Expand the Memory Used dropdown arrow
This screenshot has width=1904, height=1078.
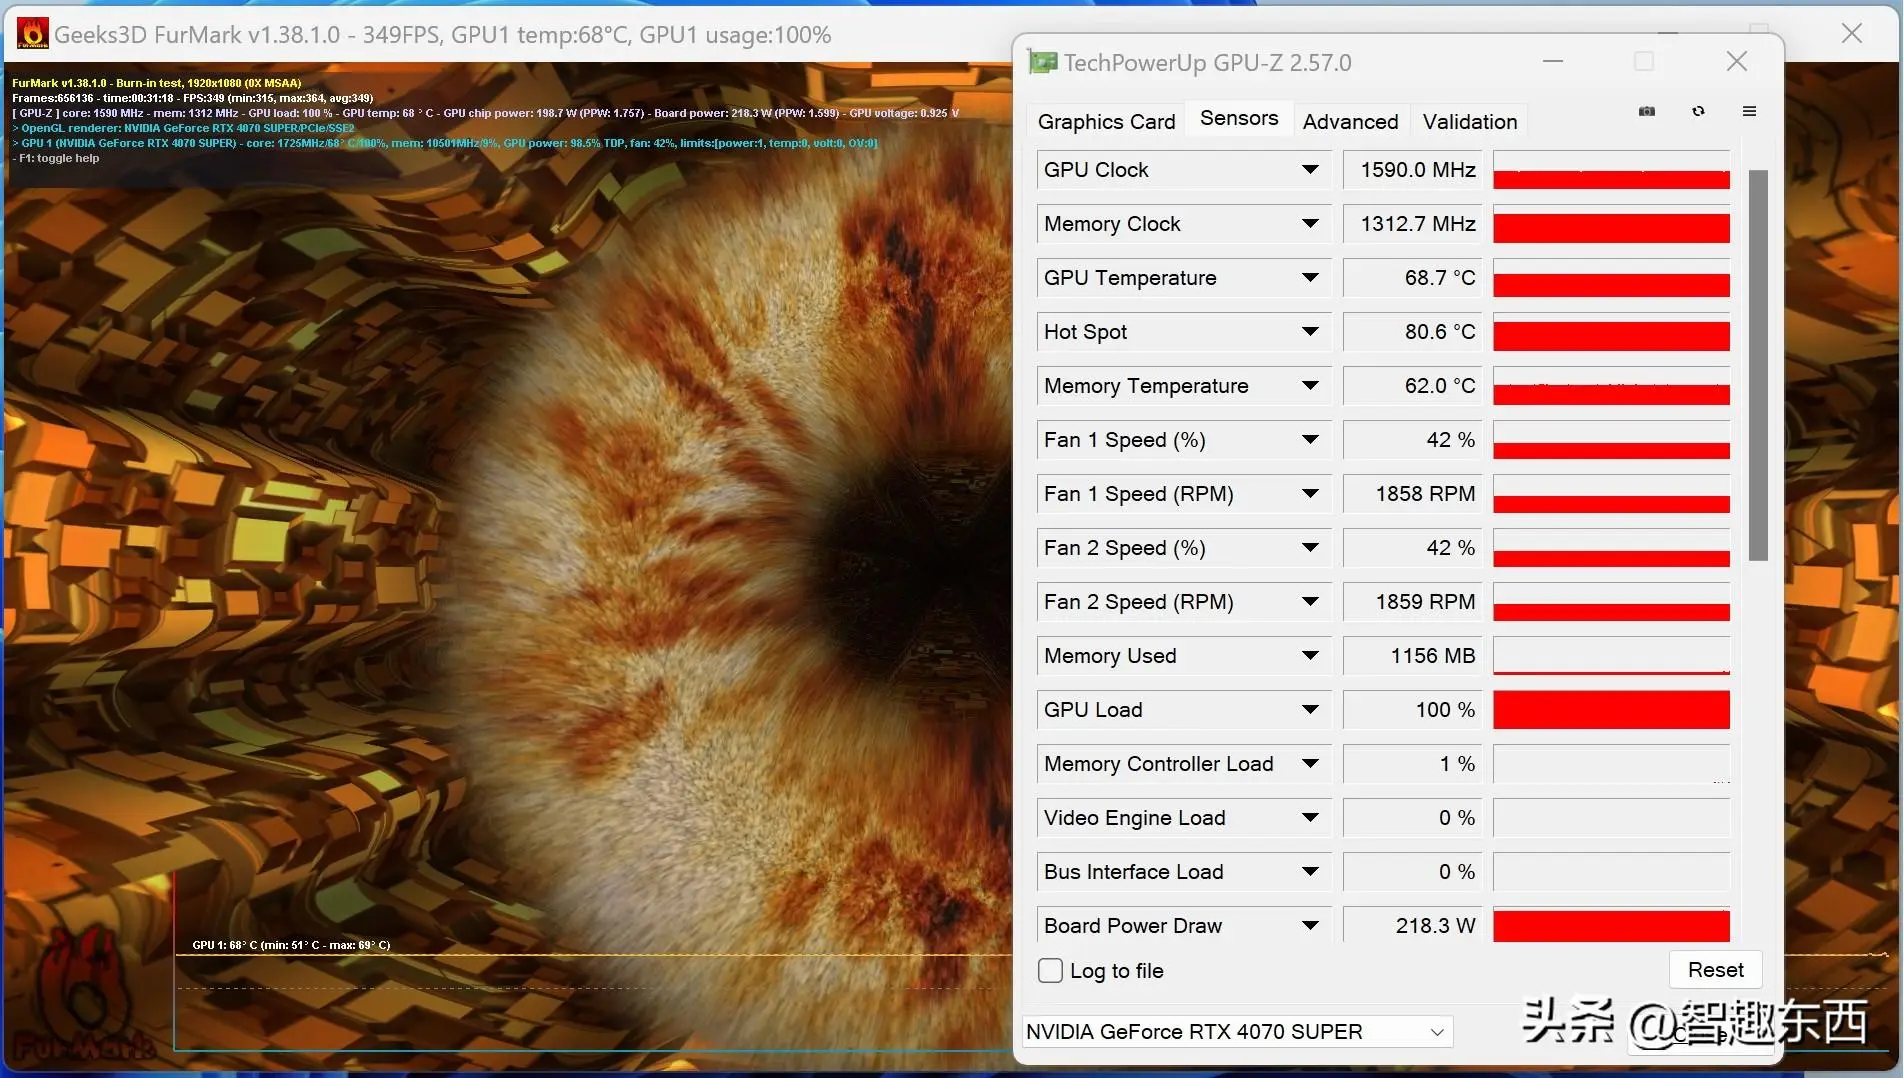point(1310,655)
